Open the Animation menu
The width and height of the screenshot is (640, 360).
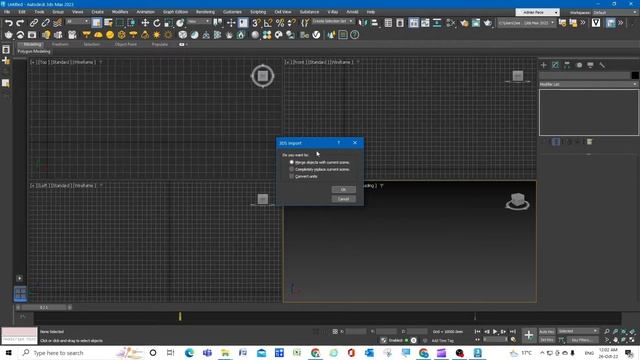pyautogui.click(x=145, y=12)
